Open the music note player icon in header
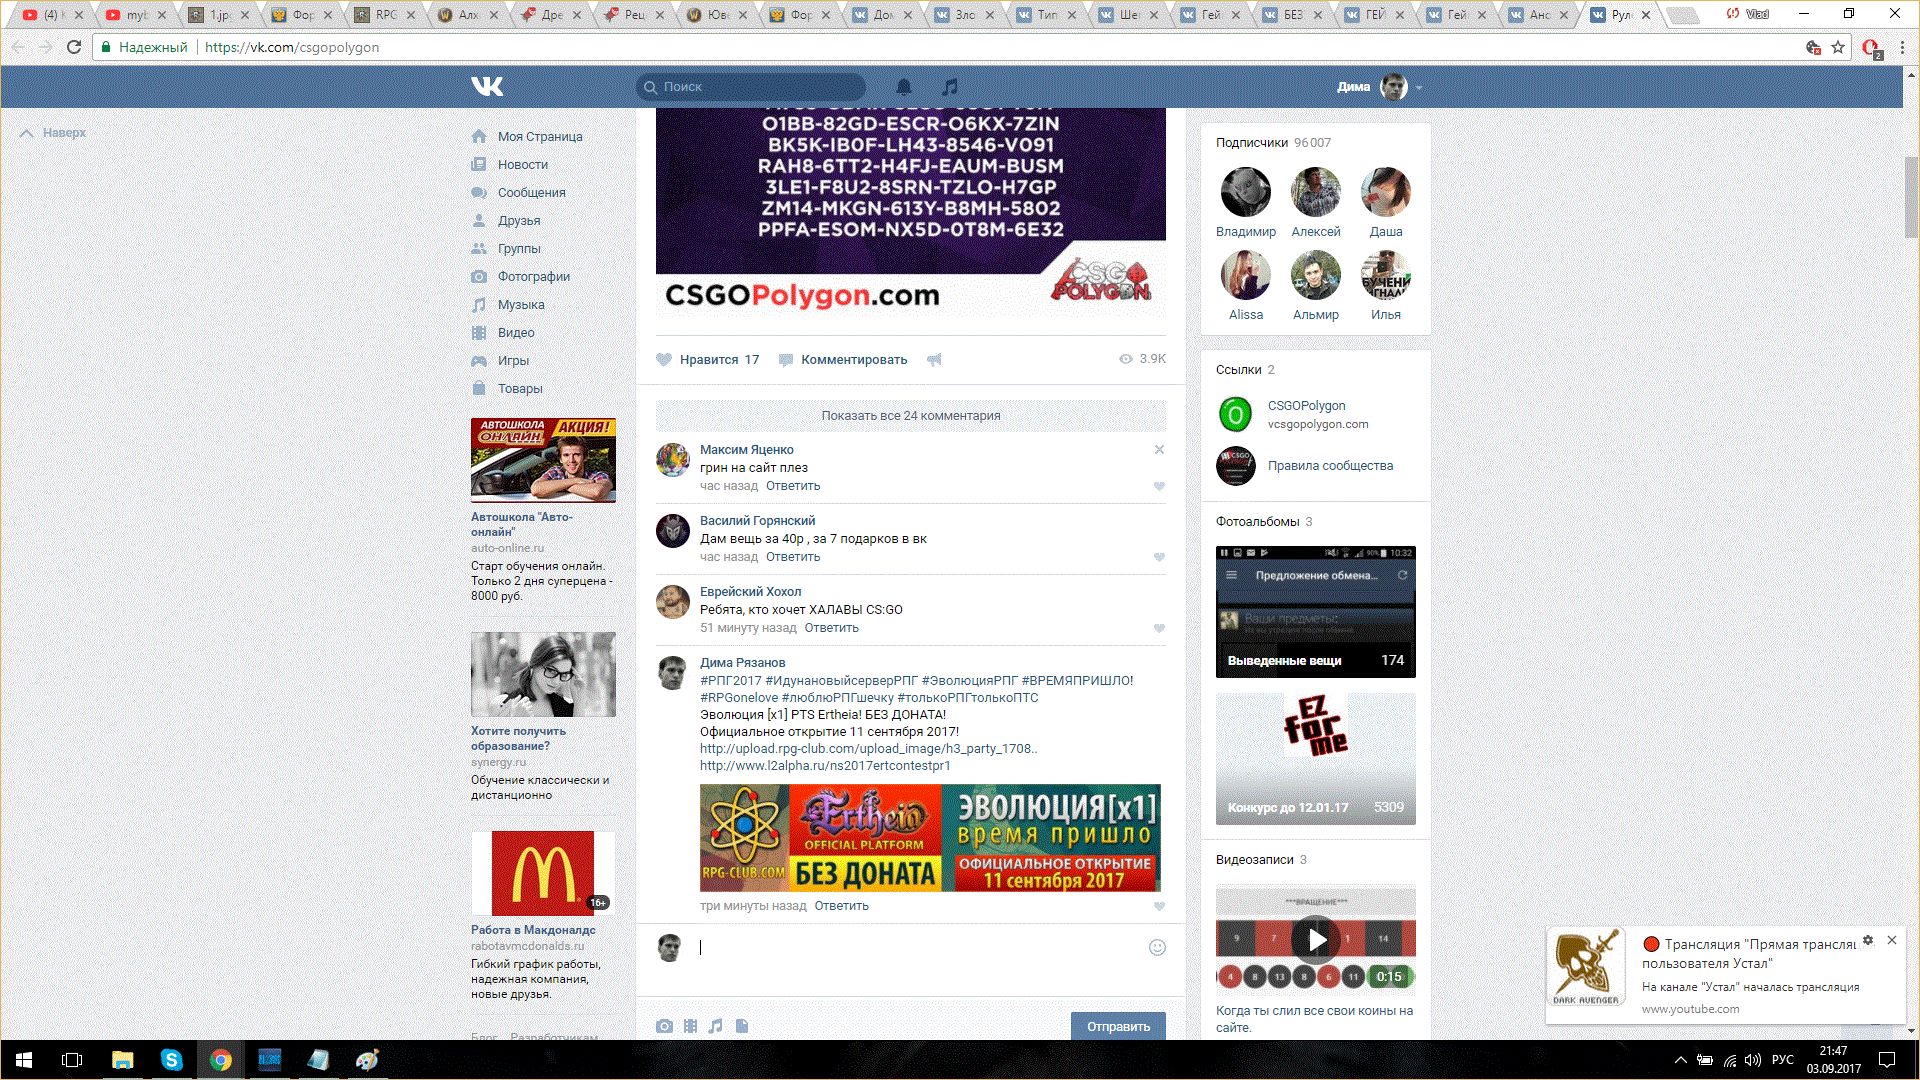The width and height of the screenshot is (1920, 1080). (950, 87)
